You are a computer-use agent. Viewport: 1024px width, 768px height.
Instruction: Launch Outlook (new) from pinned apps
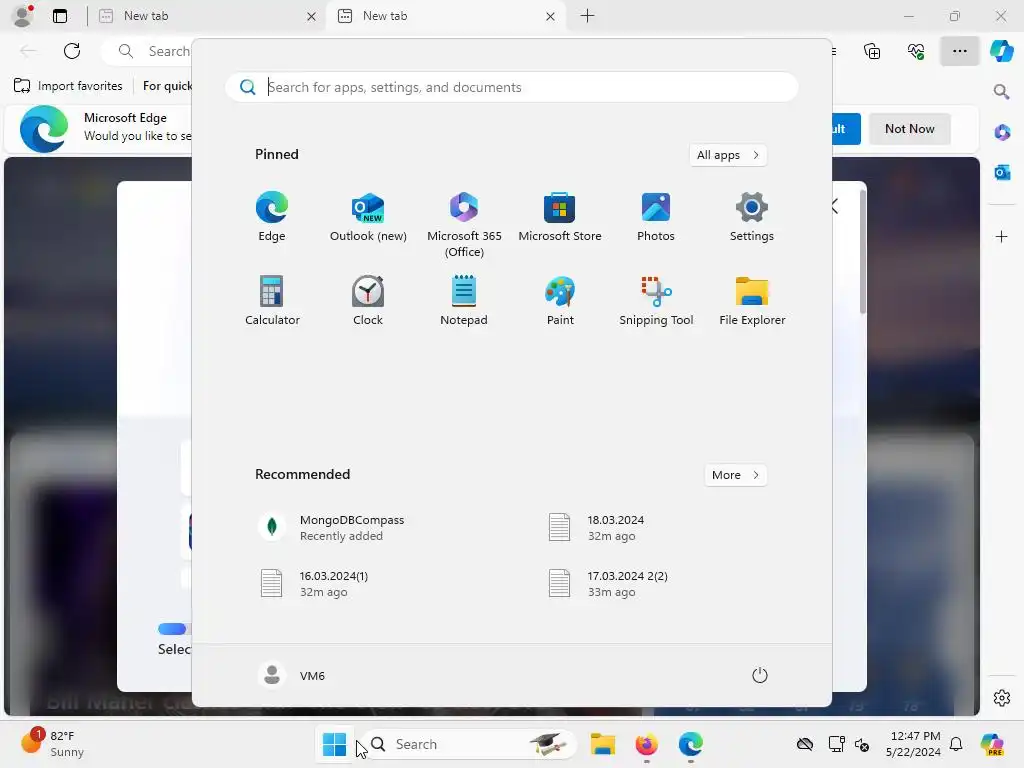[368, 217]
